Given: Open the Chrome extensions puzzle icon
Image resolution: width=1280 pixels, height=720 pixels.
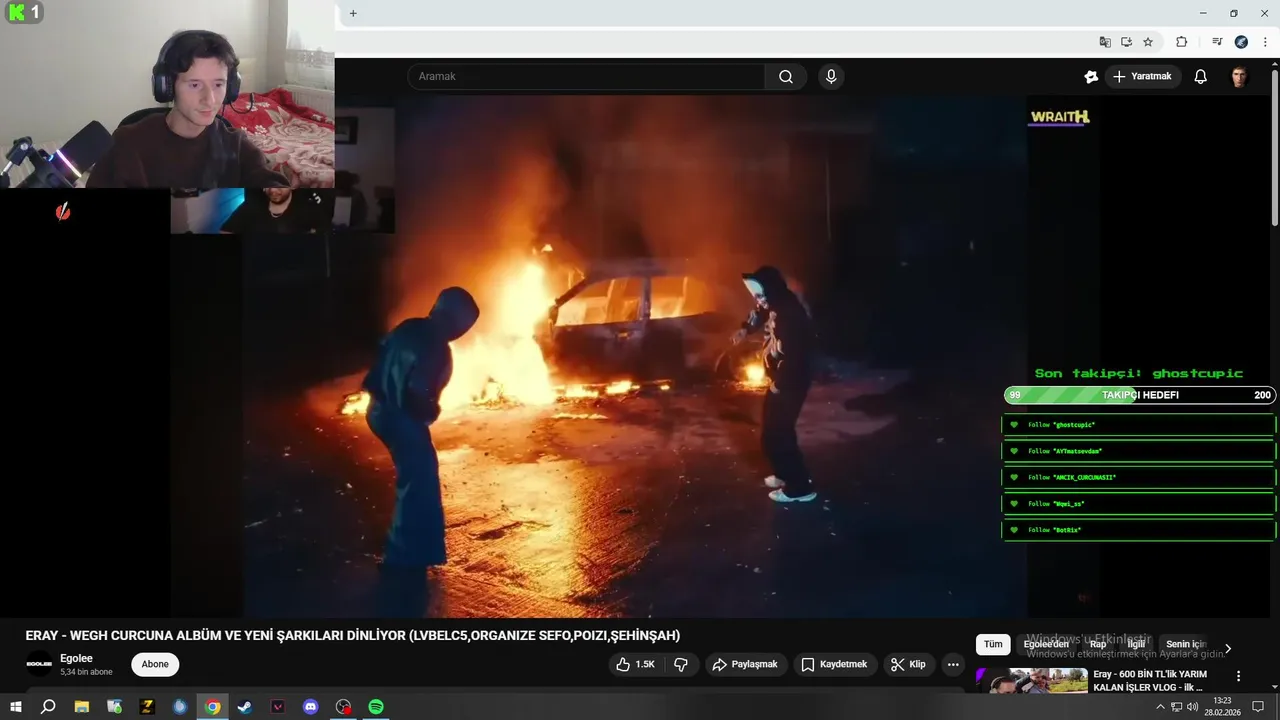Looking at the screenshot, I should (x=1182, y=42).
